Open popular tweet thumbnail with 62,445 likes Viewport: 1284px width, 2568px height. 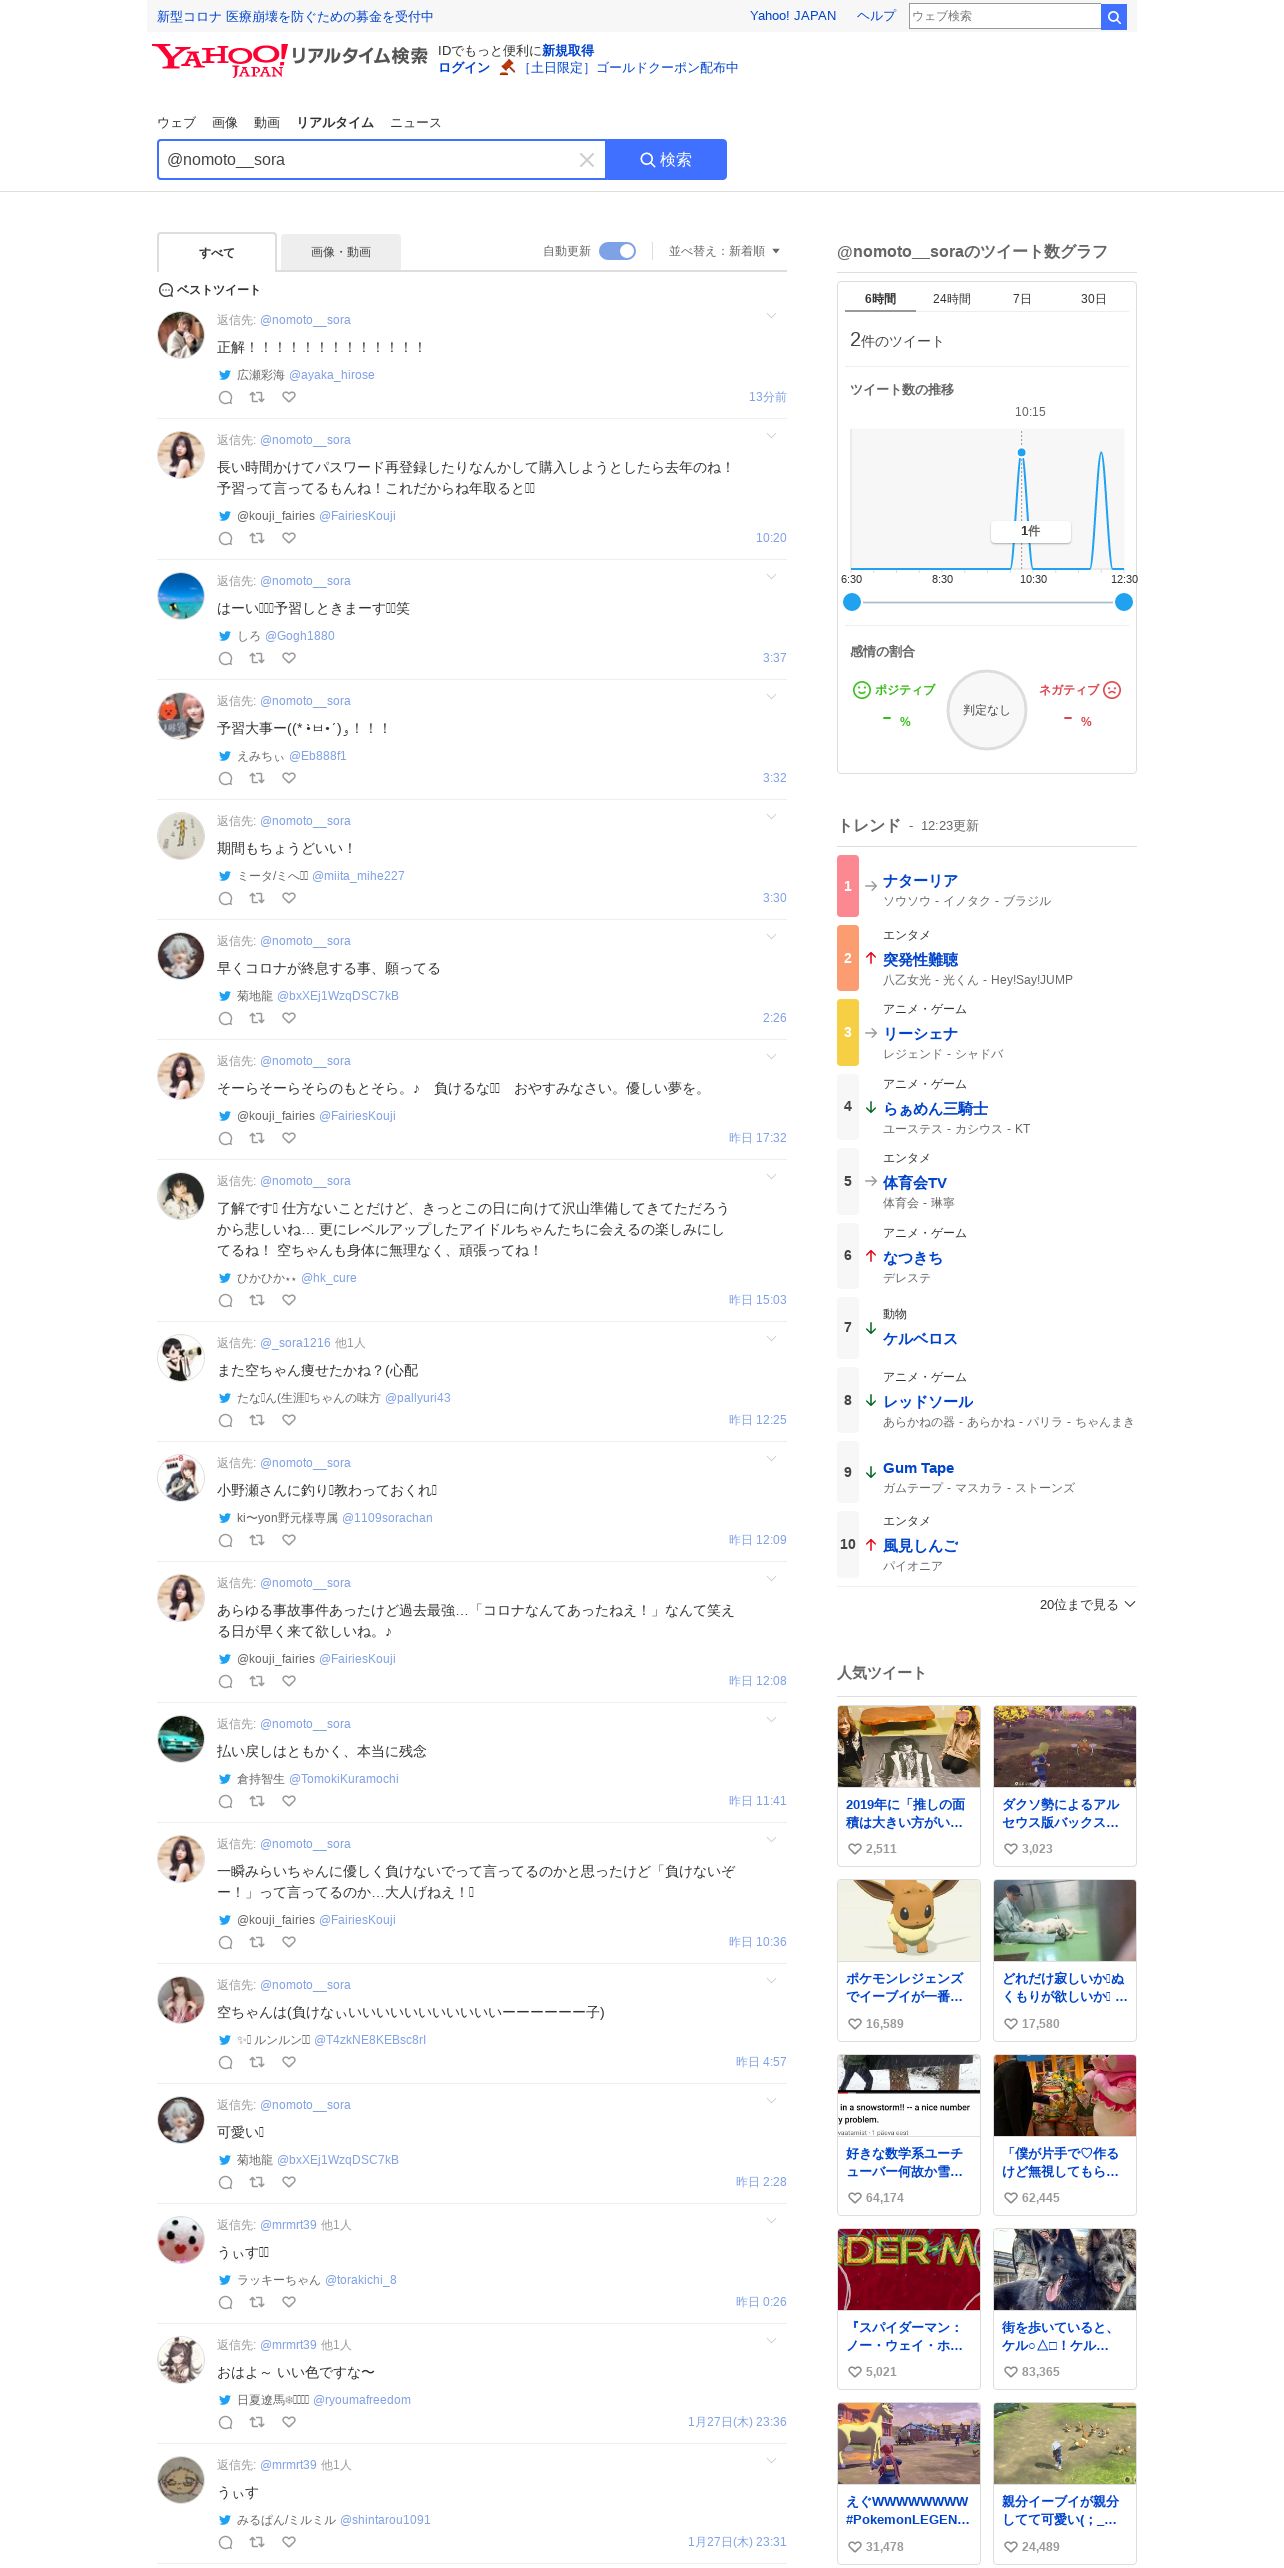(x=1065, y=2095)
